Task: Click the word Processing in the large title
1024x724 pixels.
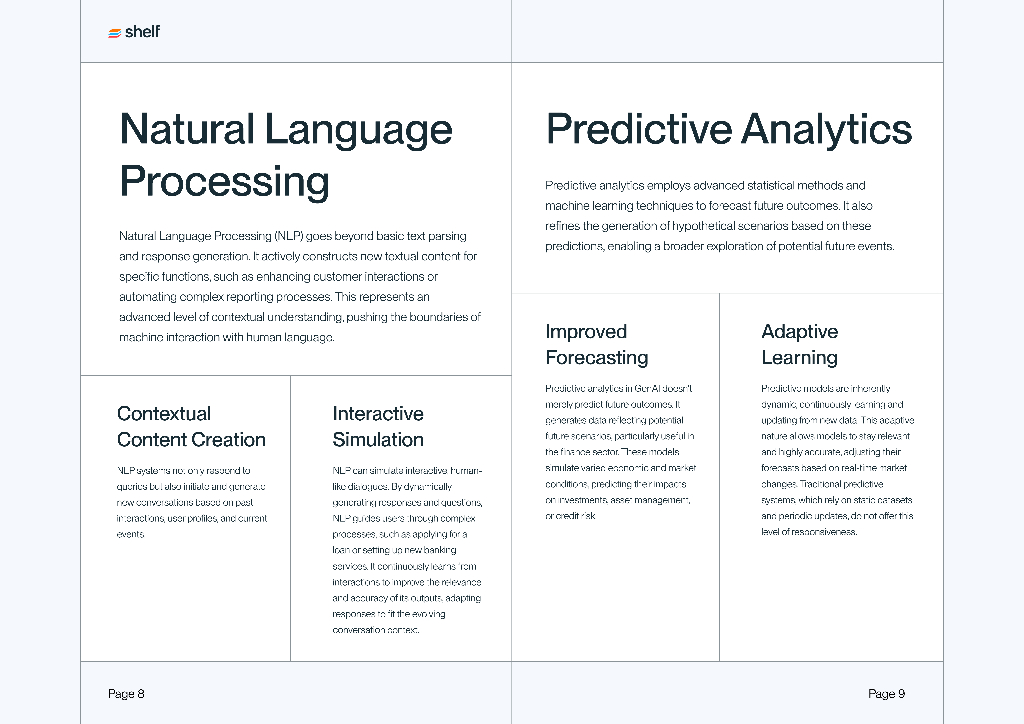Action: click(224, 182)
